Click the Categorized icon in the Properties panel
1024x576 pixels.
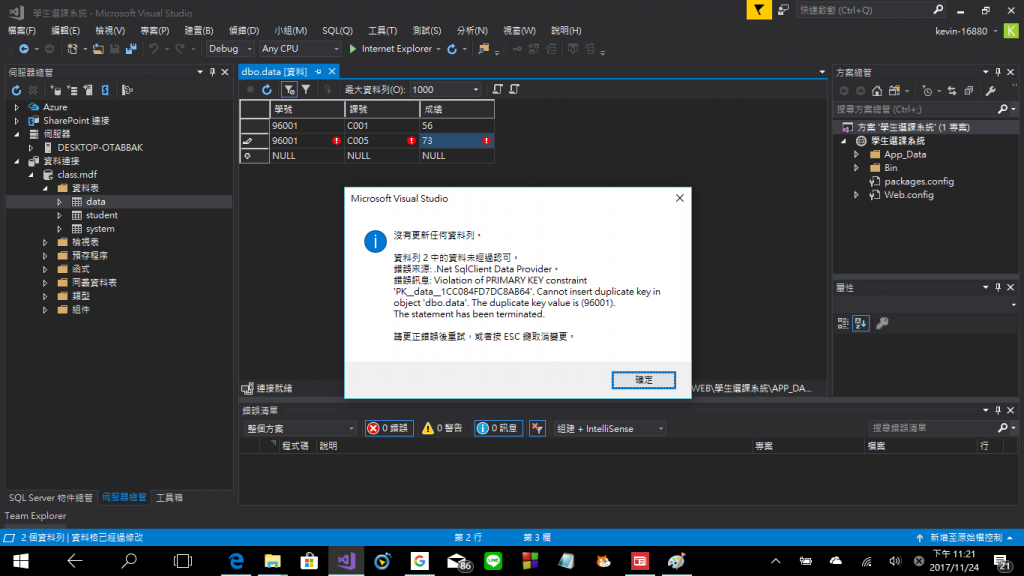843,323
